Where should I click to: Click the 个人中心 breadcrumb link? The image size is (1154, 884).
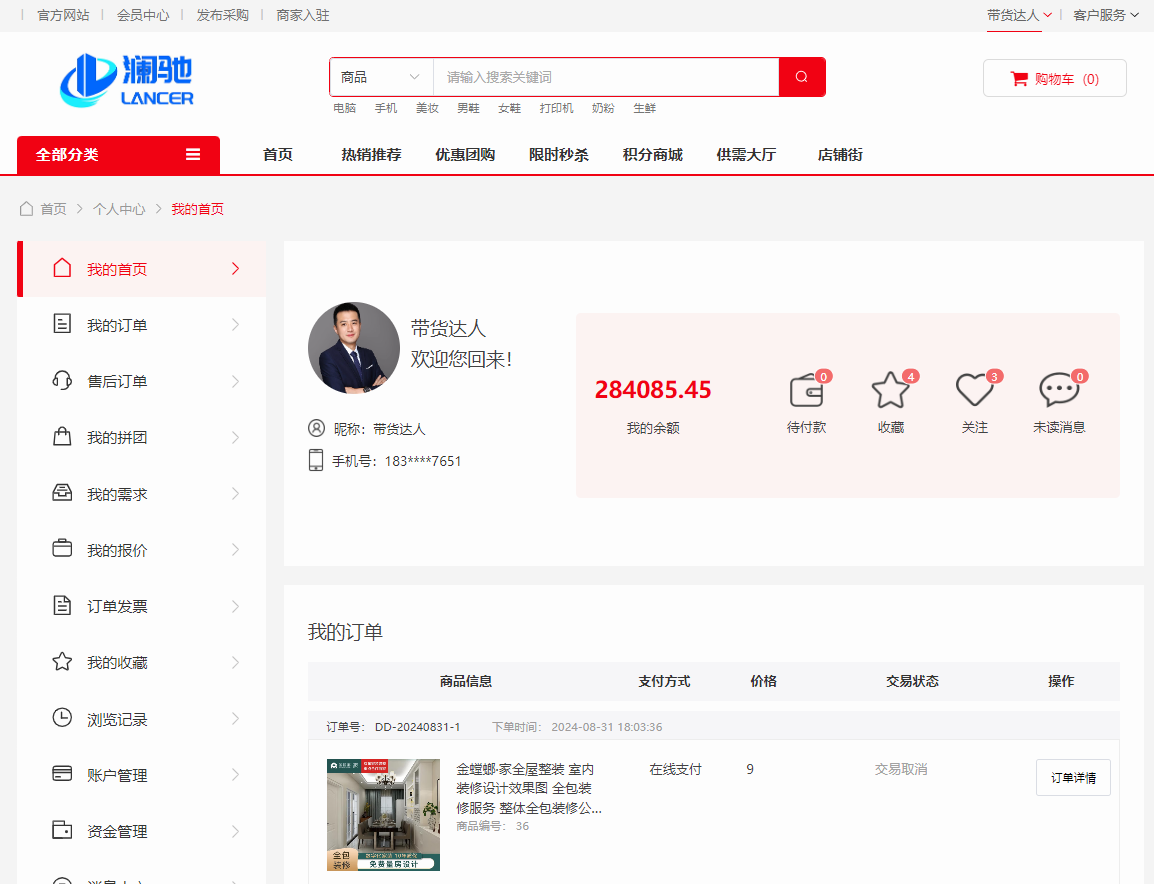click(x=119, y=209)
